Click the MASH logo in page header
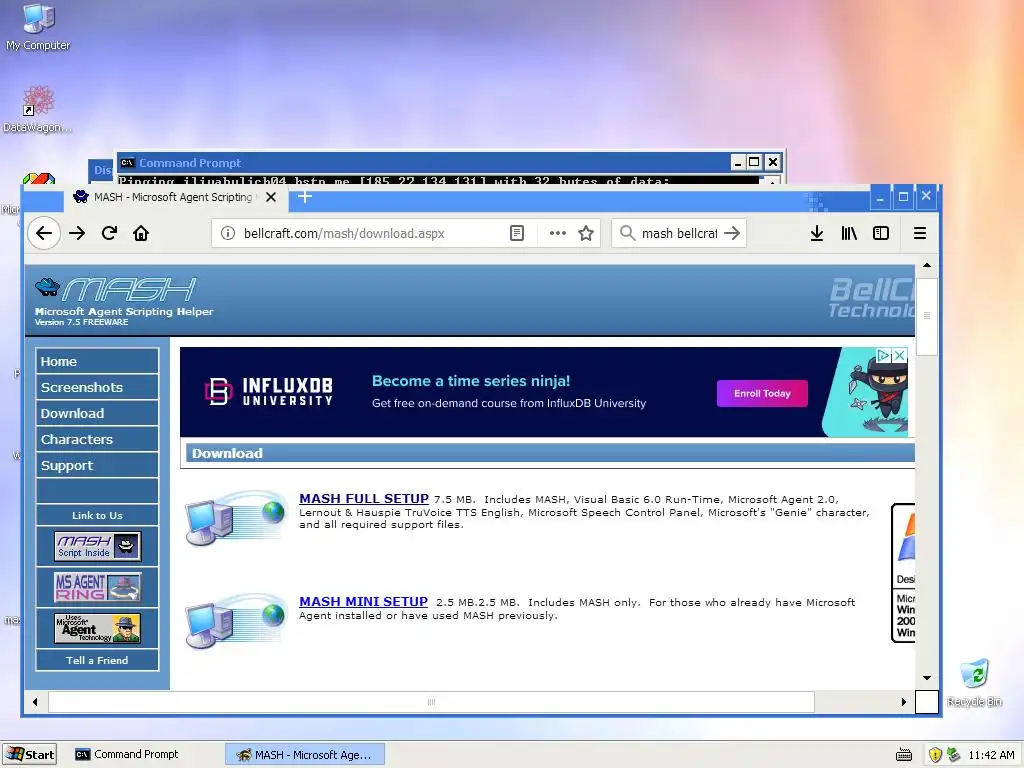Screen dimensions: 1024x768 (x=116, y=289)
